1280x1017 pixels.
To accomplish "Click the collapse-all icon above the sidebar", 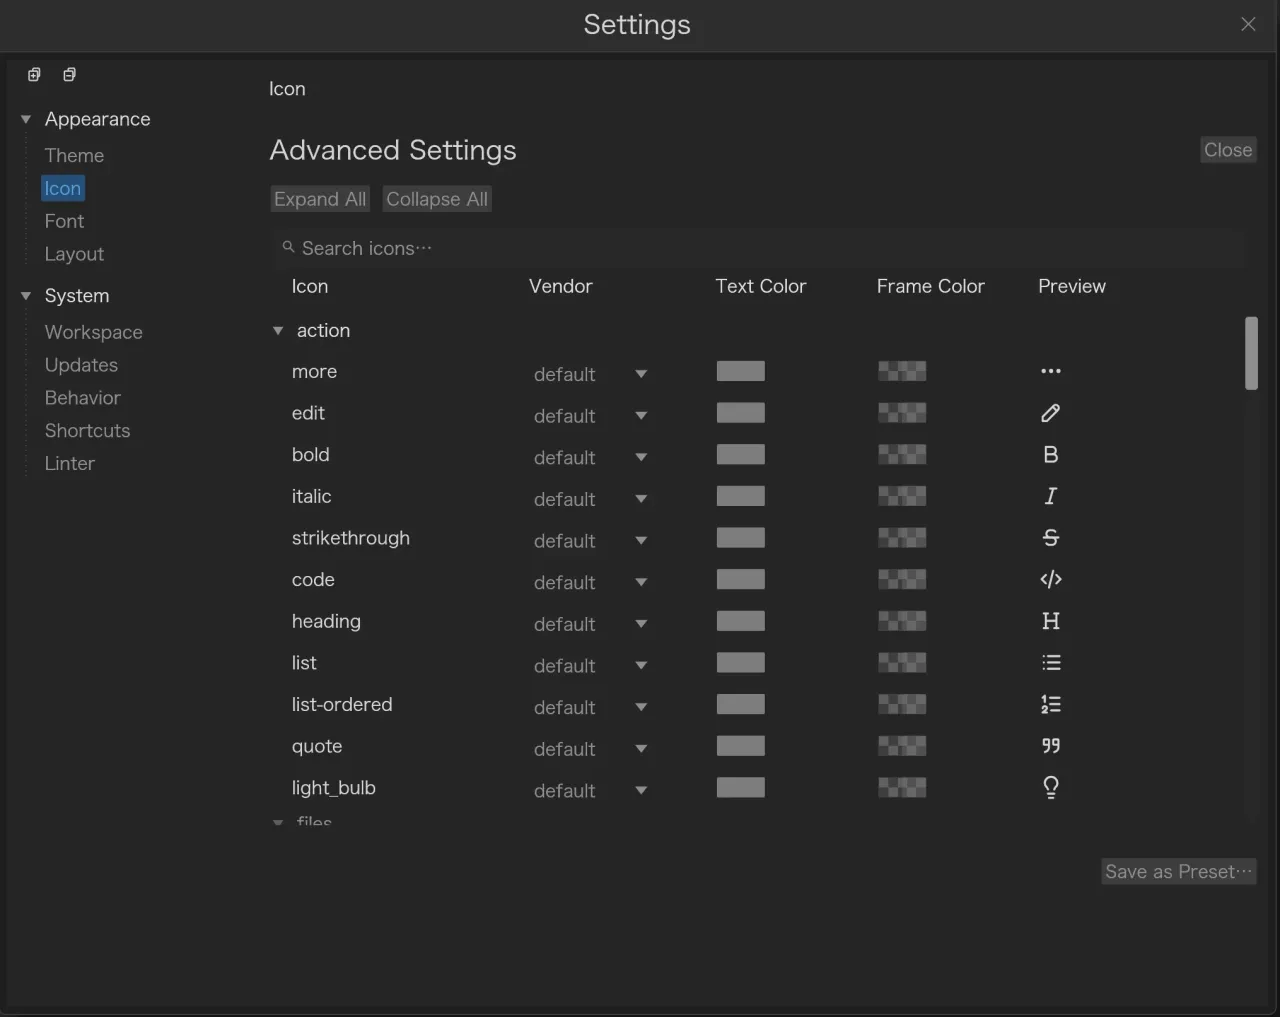I will point(69,75).
